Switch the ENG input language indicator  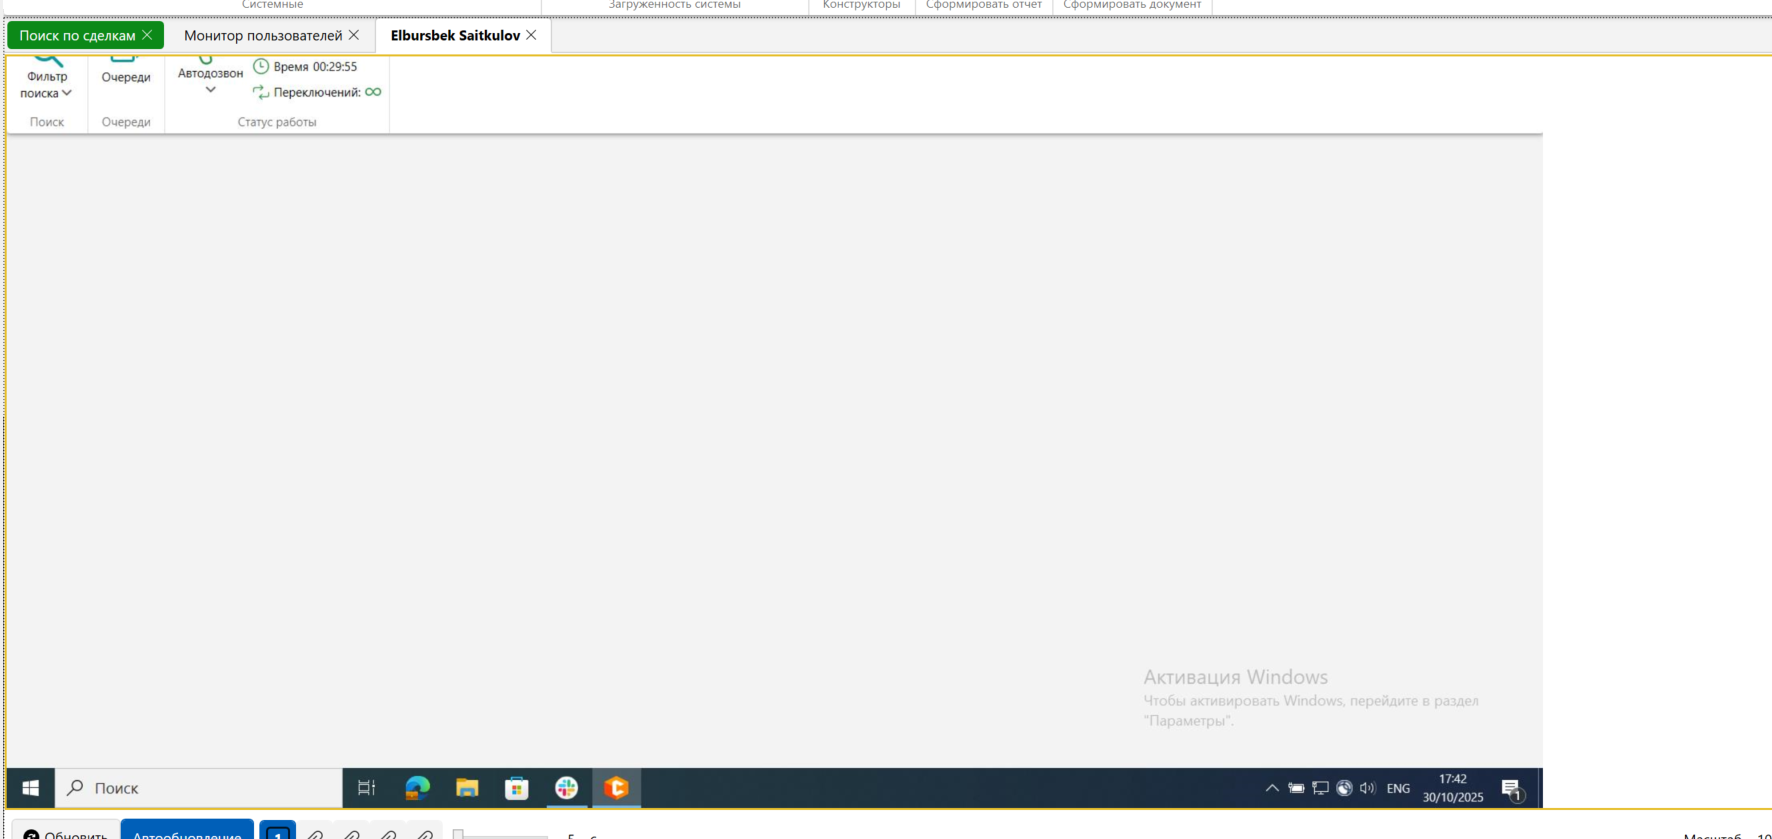[1398, 788]
